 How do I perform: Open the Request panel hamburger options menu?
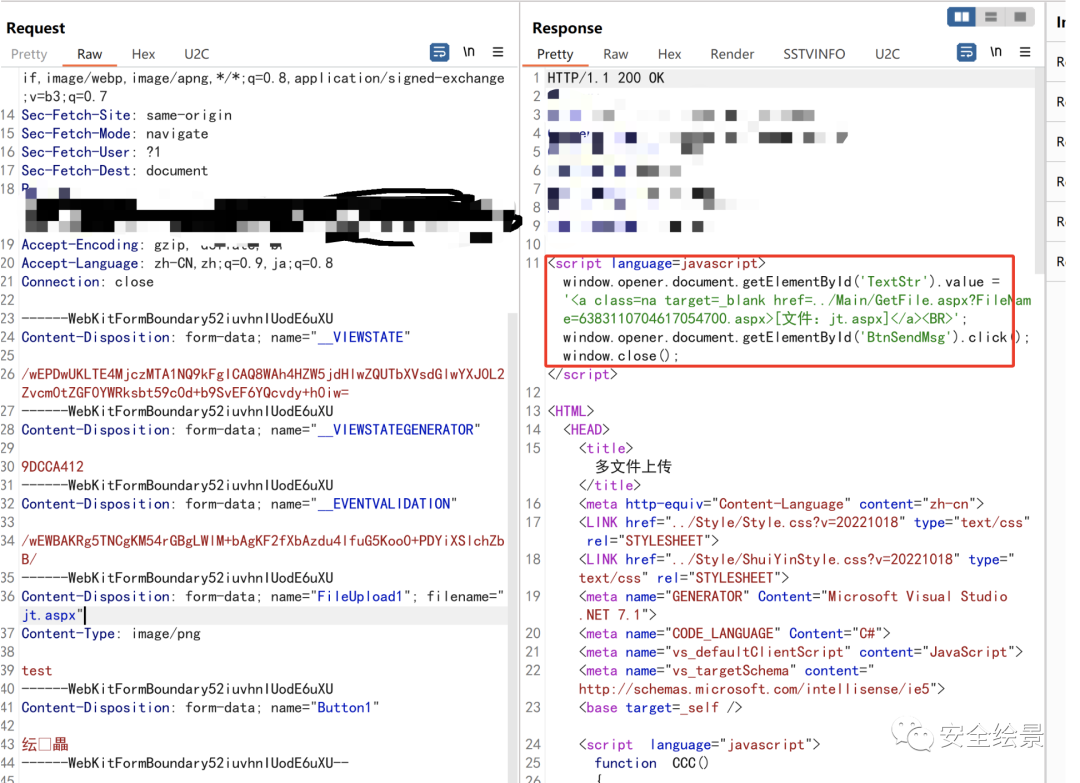(x=497, y=52)
